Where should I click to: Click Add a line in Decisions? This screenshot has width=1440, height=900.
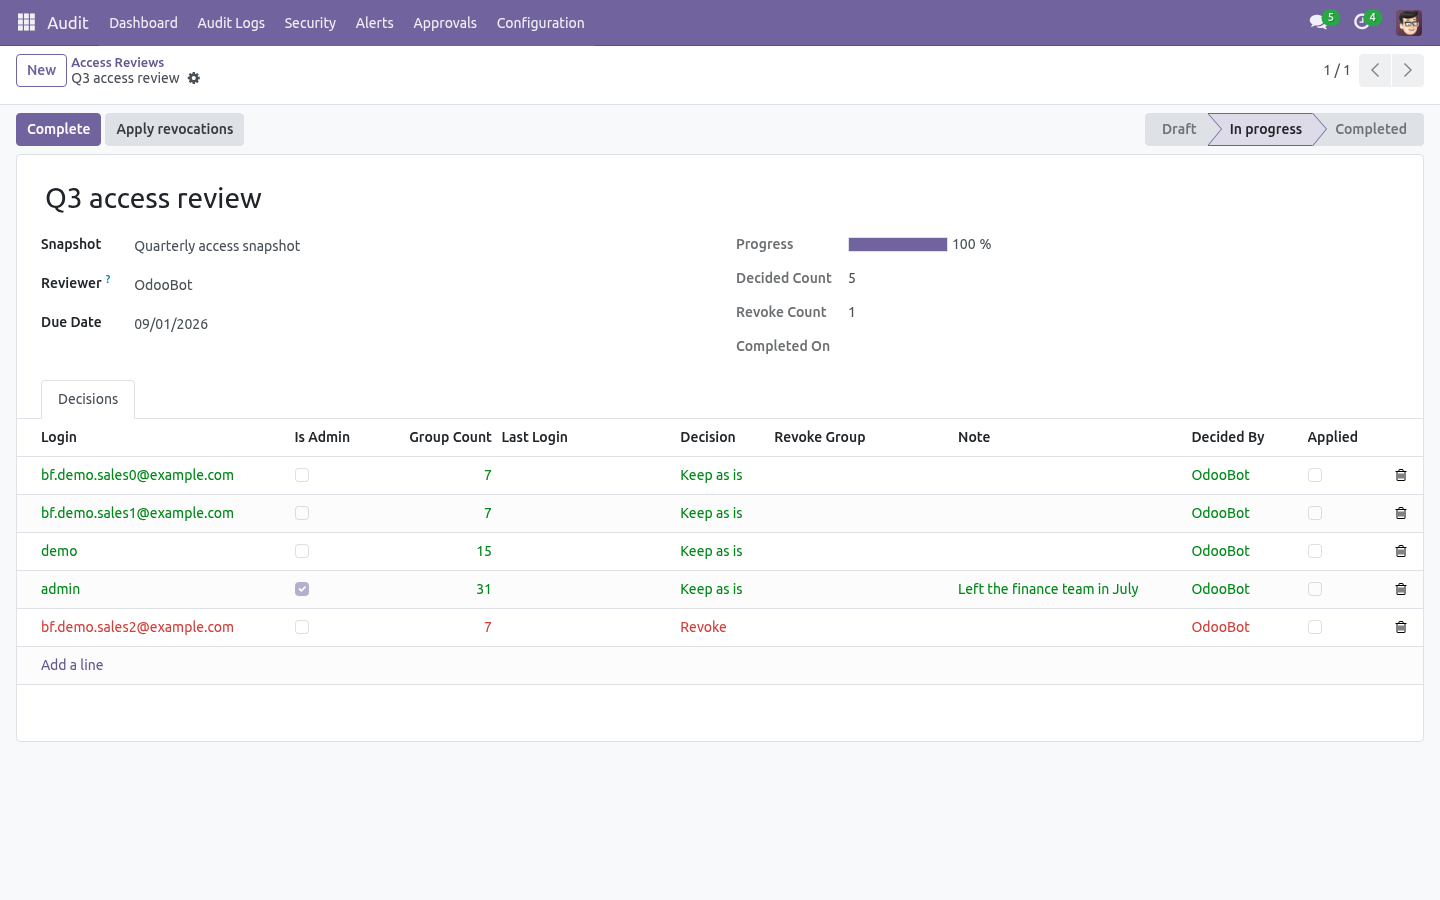72,665
